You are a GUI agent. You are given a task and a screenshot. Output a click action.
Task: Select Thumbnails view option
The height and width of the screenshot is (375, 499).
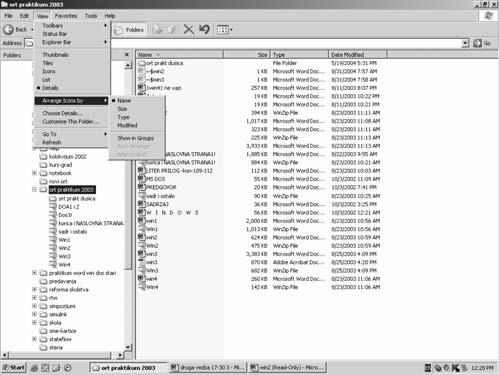click(x=72, y=55)
